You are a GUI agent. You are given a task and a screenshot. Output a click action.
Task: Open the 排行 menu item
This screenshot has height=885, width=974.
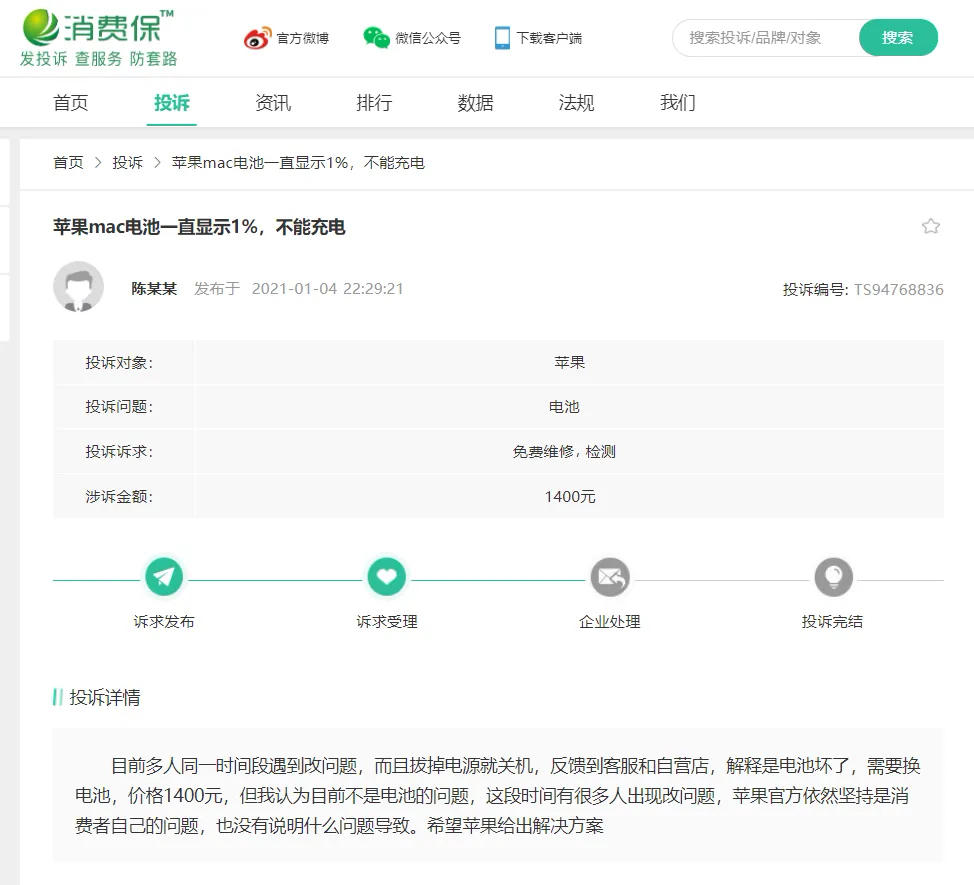click(373, 102)
